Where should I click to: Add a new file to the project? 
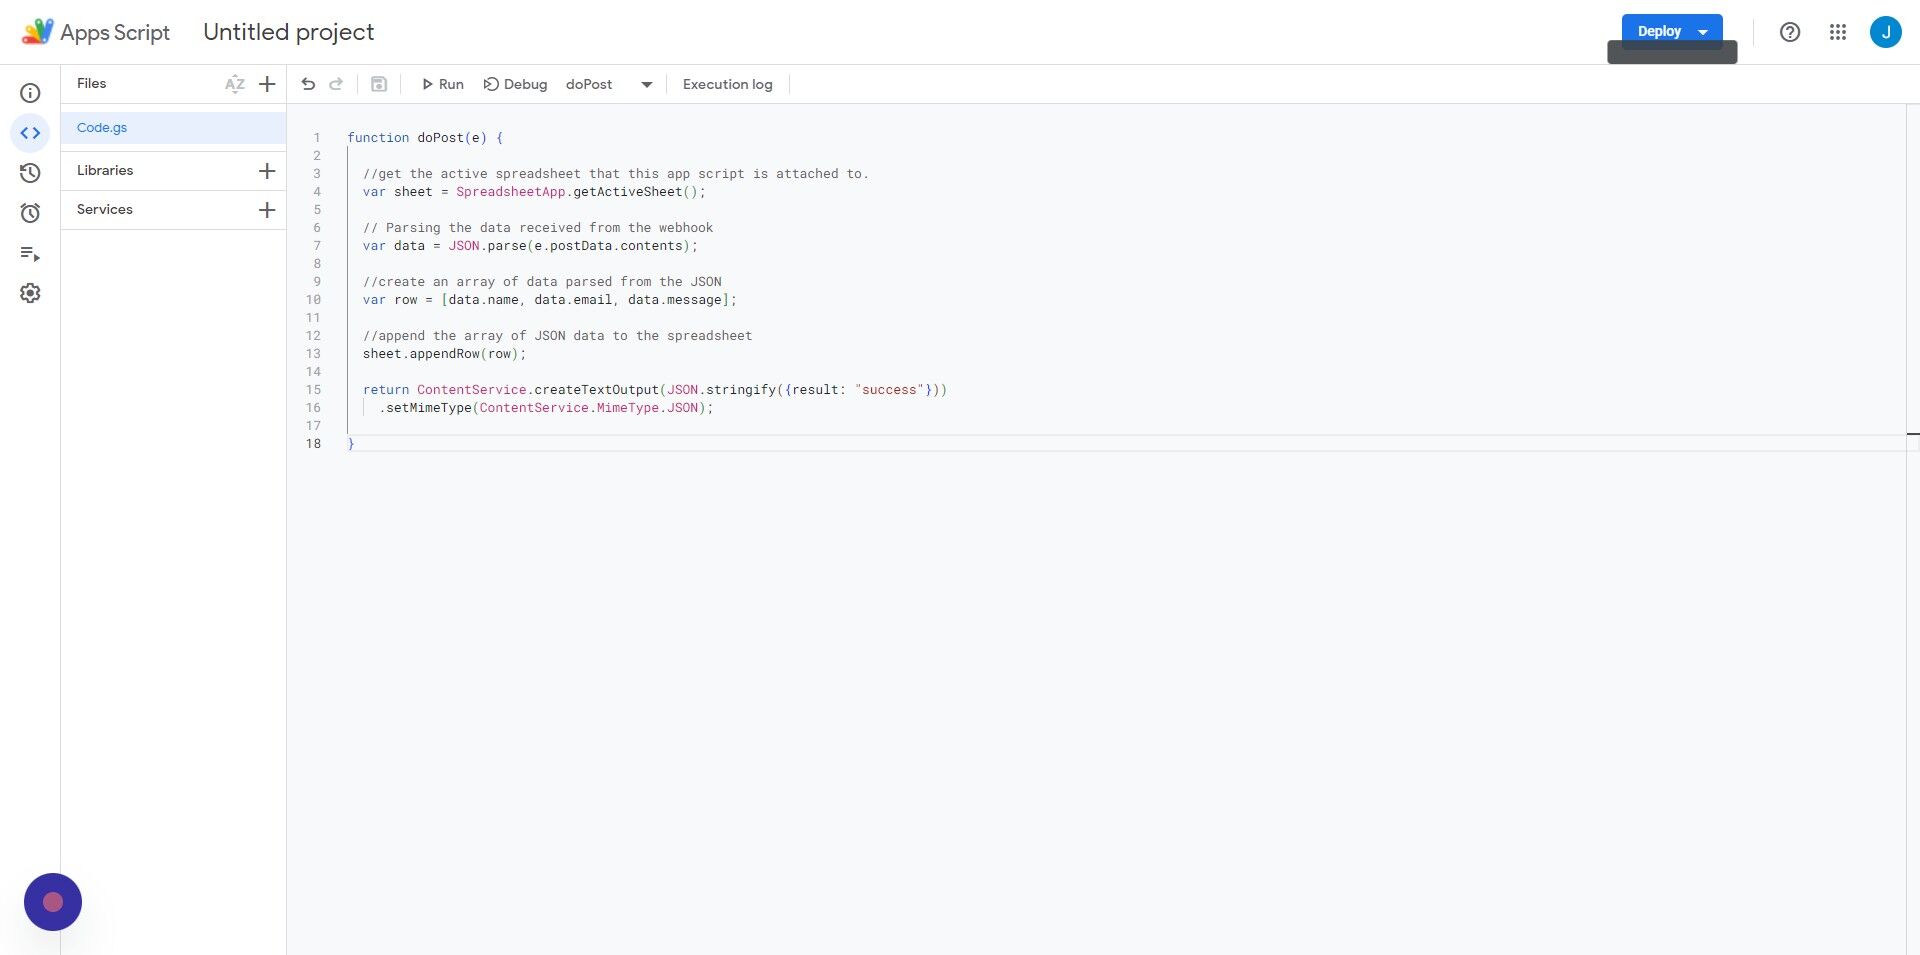click(x=267, y=84)
